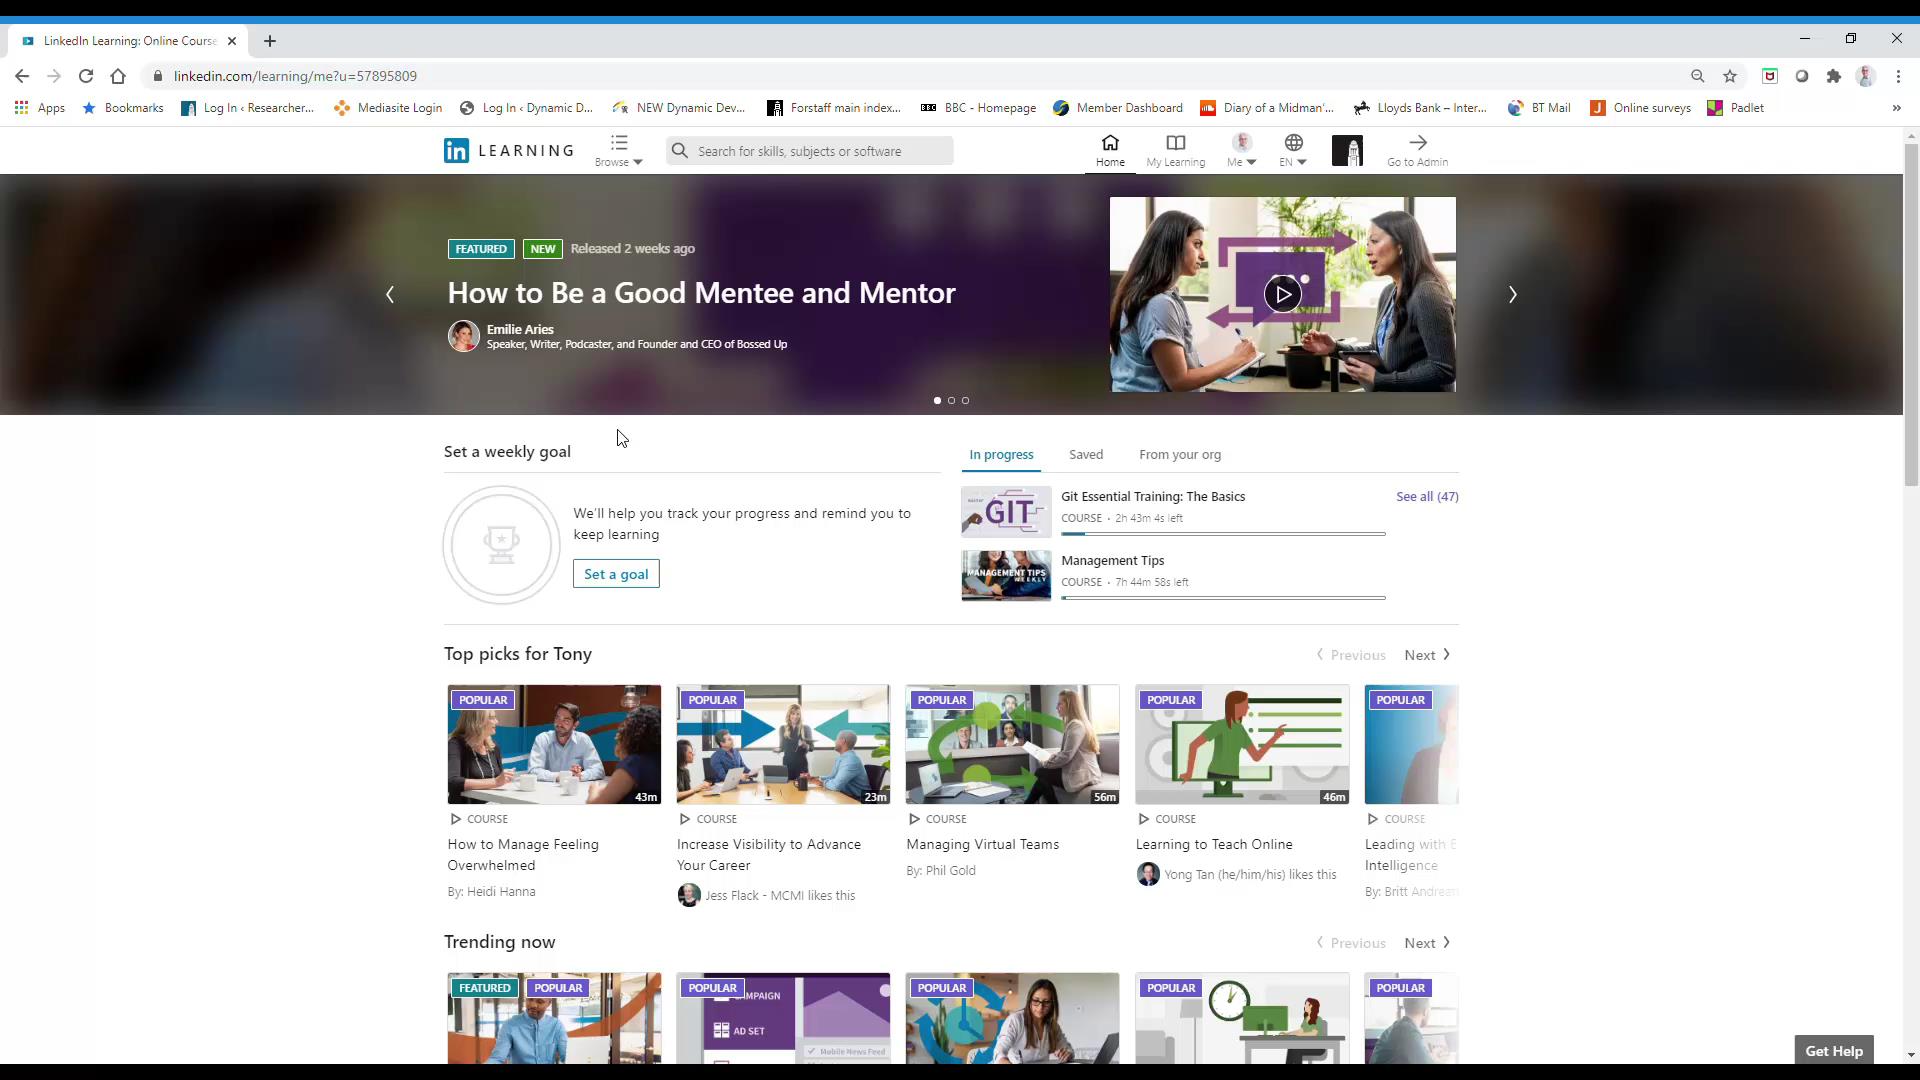Click the LinkedIn Learning logo
This screenshot has width=1920, height=1080.
pyautogui.click(x=508, y=150)
